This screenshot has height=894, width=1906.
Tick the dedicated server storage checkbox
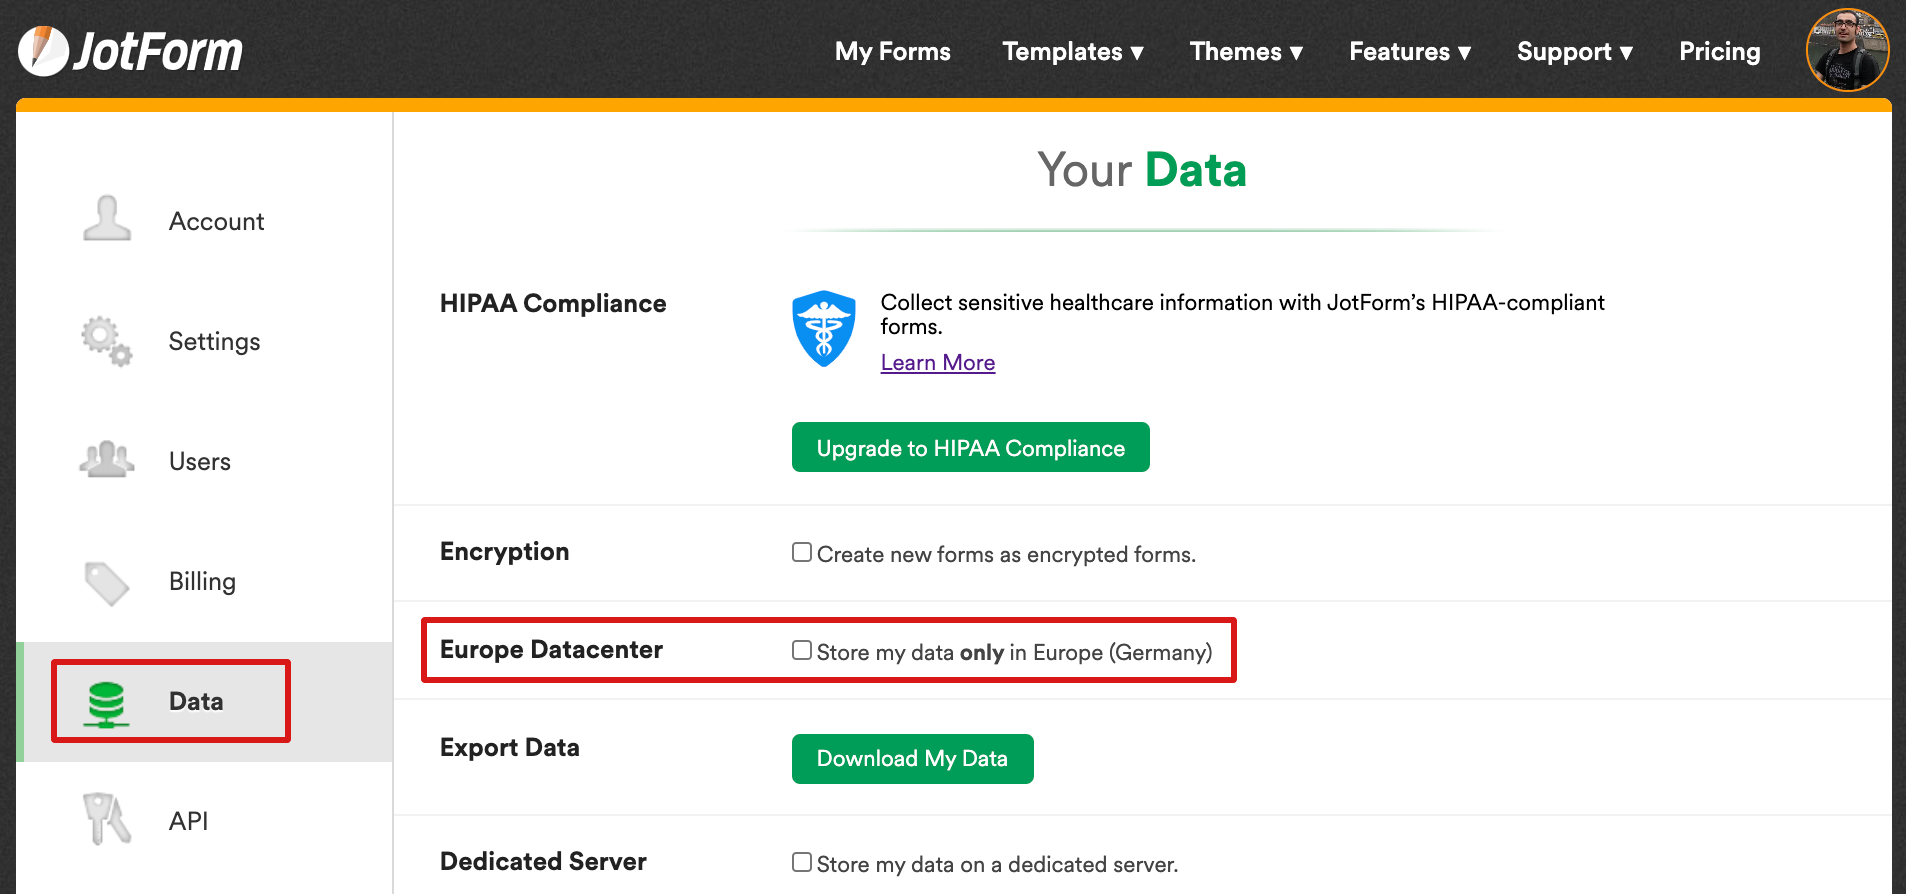click(x=802, y=862)
